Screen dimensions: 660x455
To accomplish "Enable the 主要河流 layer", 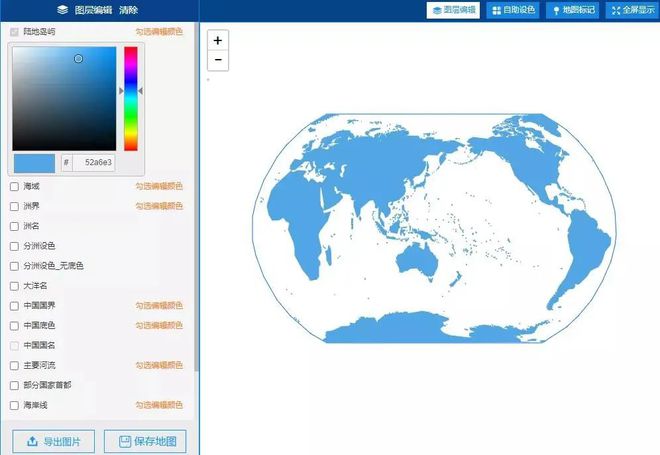I will point(14,366).
